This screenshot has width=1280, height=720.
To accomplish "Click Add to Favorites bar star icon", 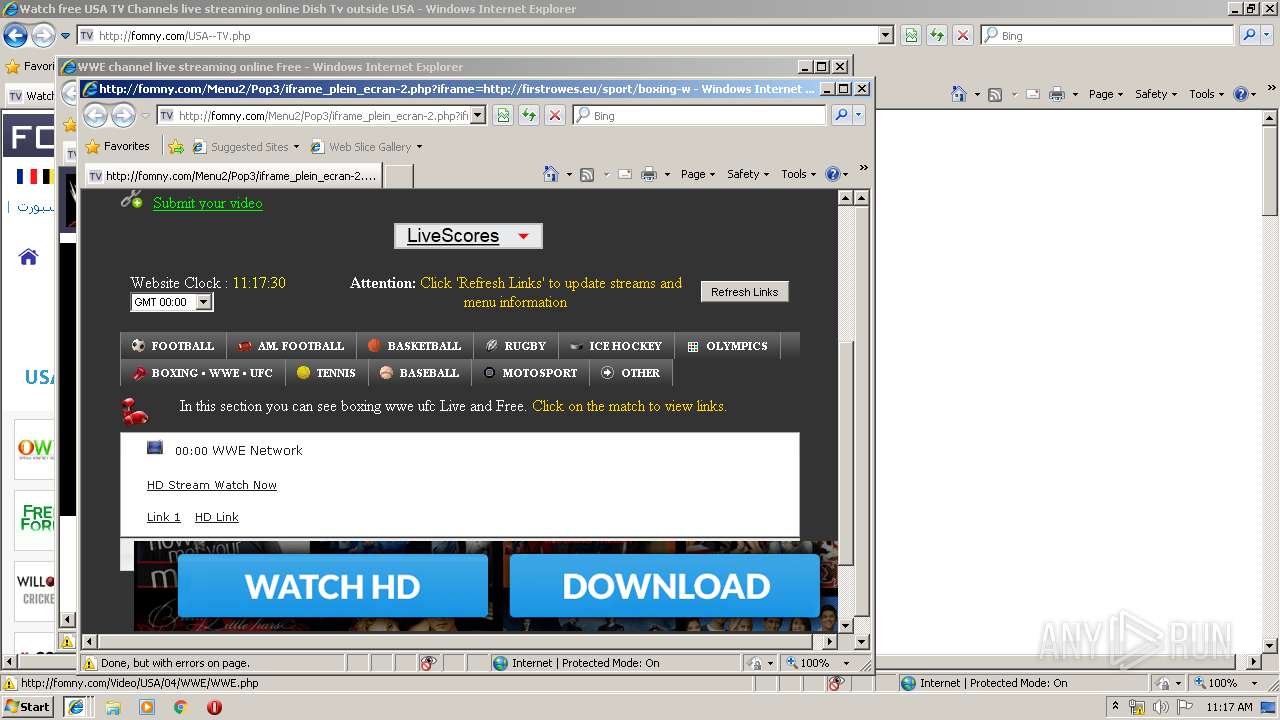I will 176,146.
